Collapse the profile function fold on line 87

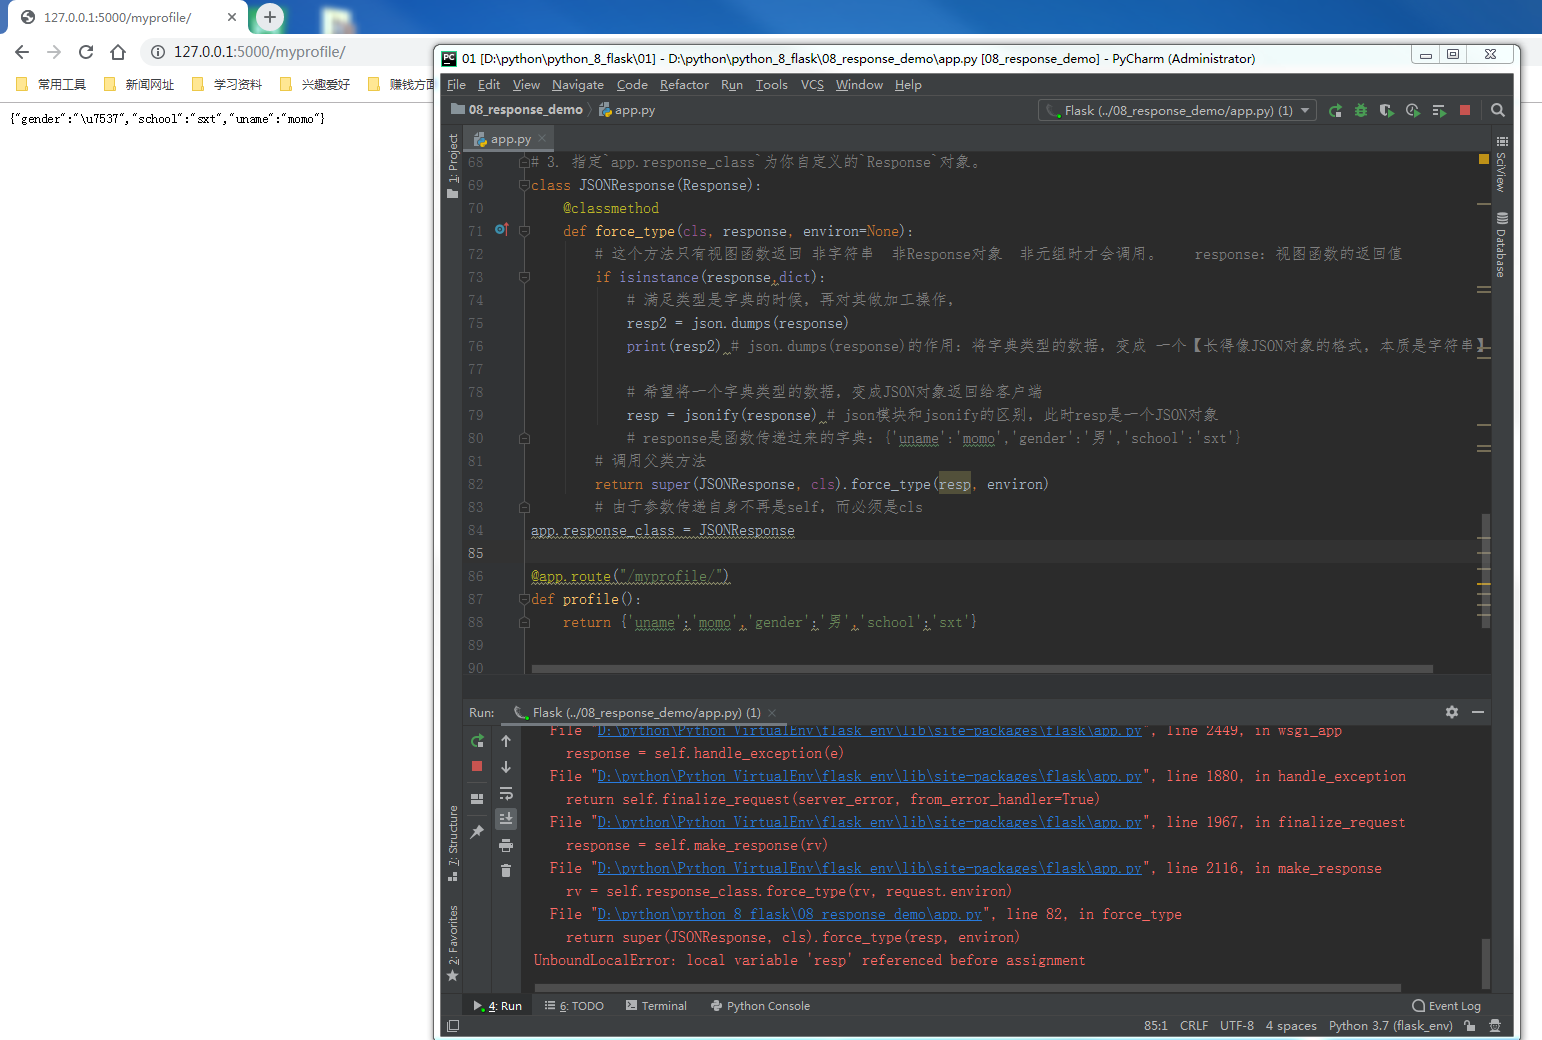[x=524, y=599]
